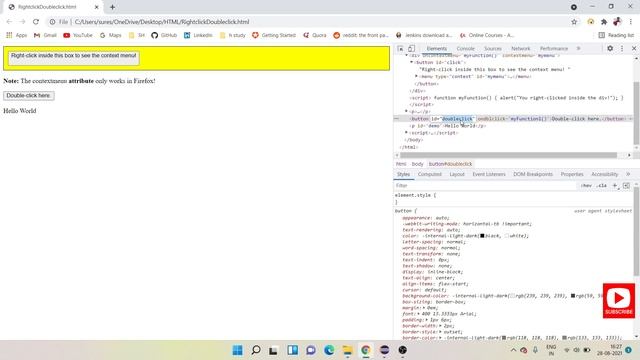
Task: Collapse the button id="click" node
Action: (x=411, y=62)
